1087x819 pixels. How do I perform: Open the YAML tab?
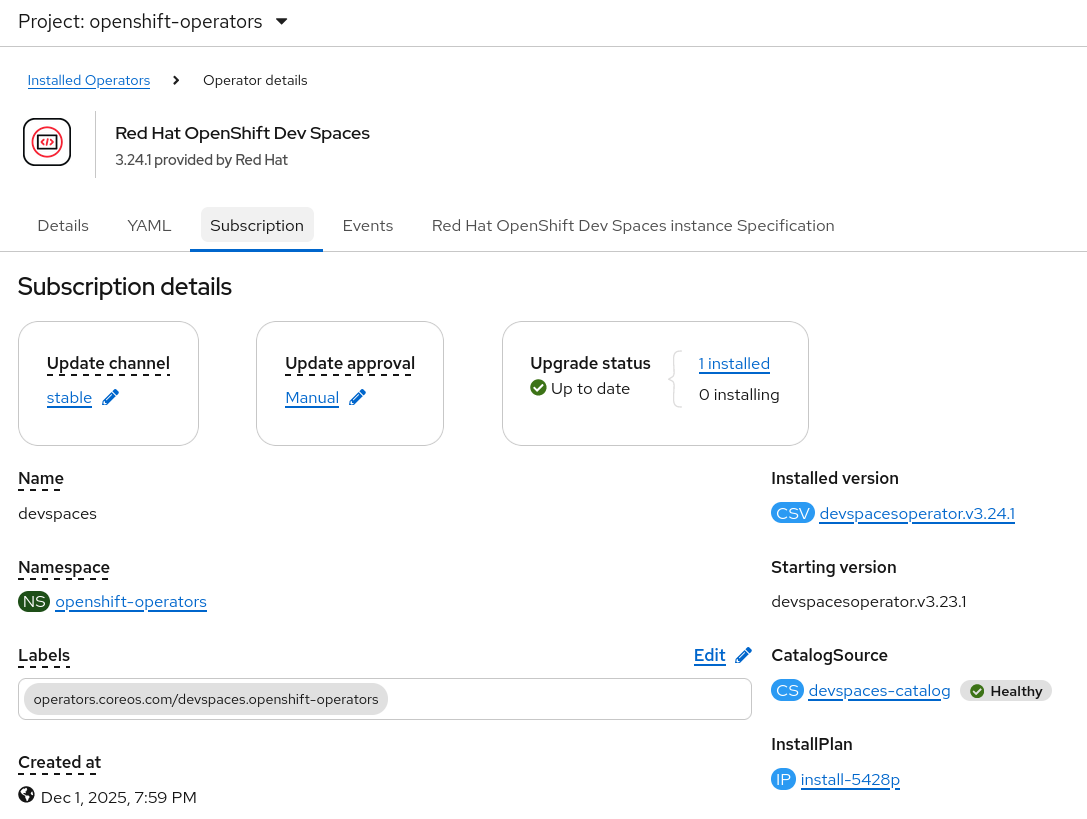pyautogui.click(x=149, y=226)
